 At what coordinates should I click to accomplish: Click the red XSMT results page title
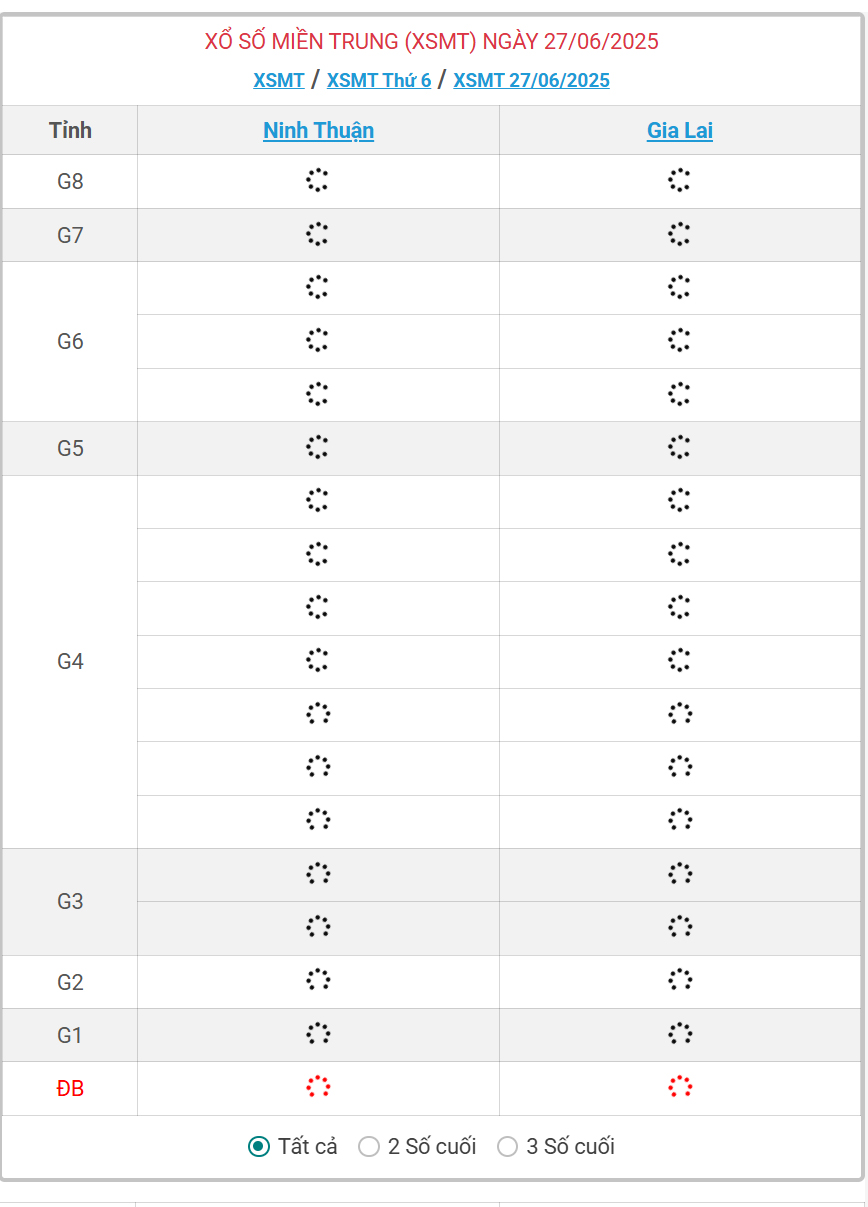[432, 42]
